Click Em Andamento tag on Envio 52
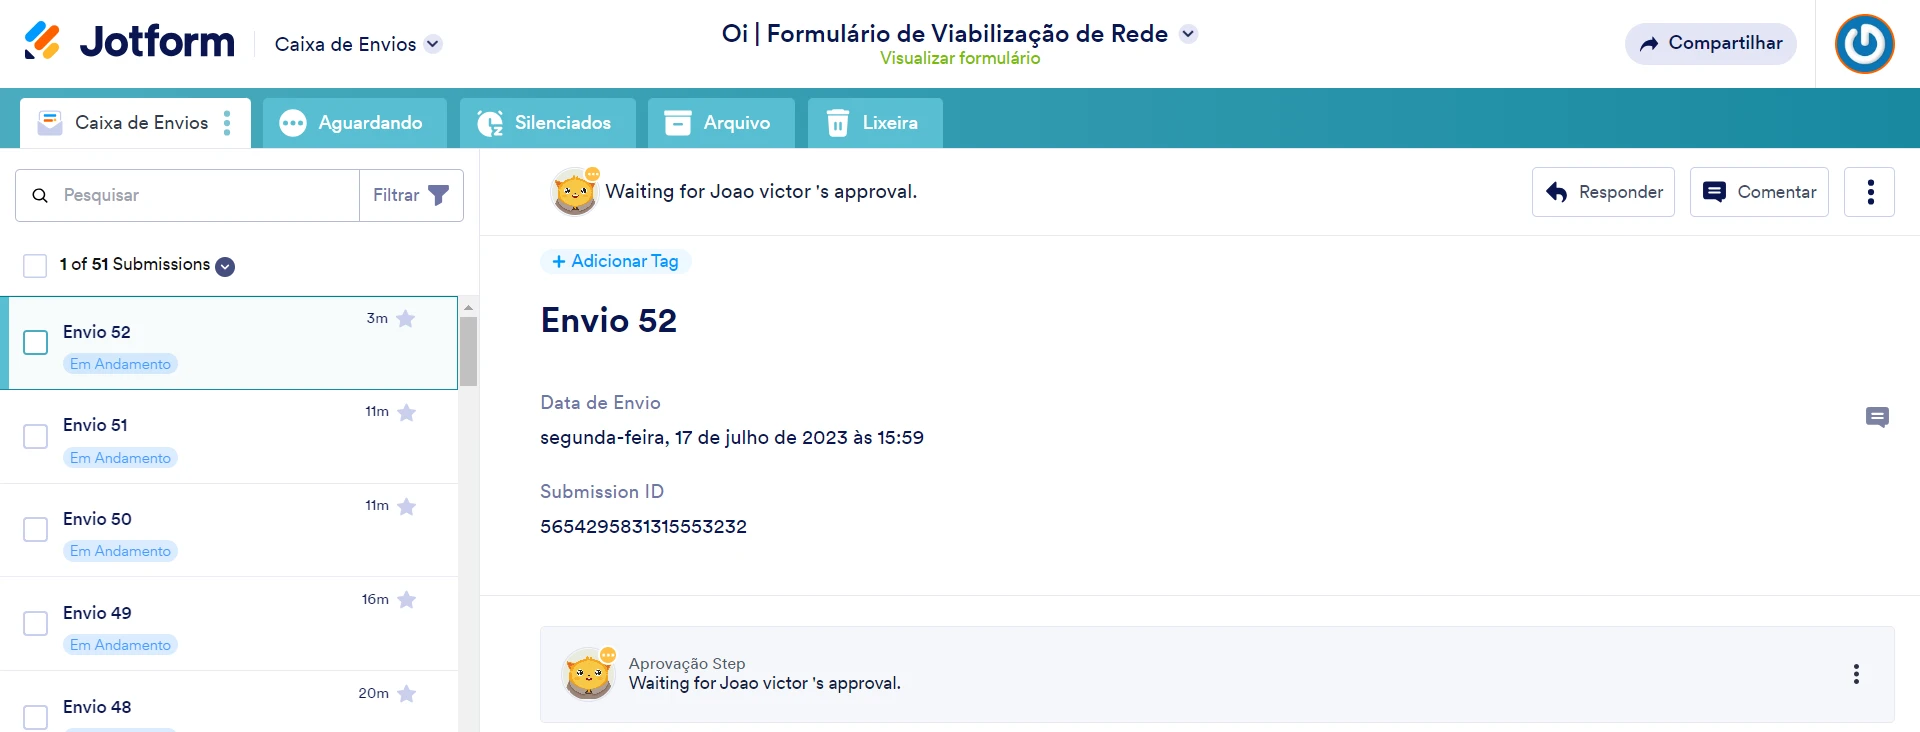Screen dimensions: 1920x732 coord(120,364)
